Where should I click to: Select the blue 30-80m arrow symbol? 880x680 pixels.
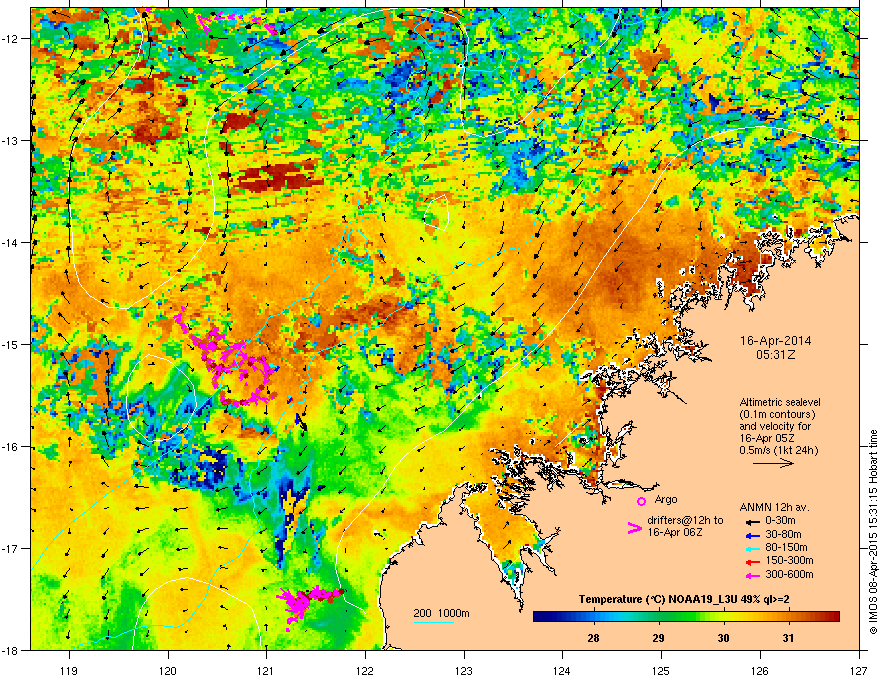point(751,535)
